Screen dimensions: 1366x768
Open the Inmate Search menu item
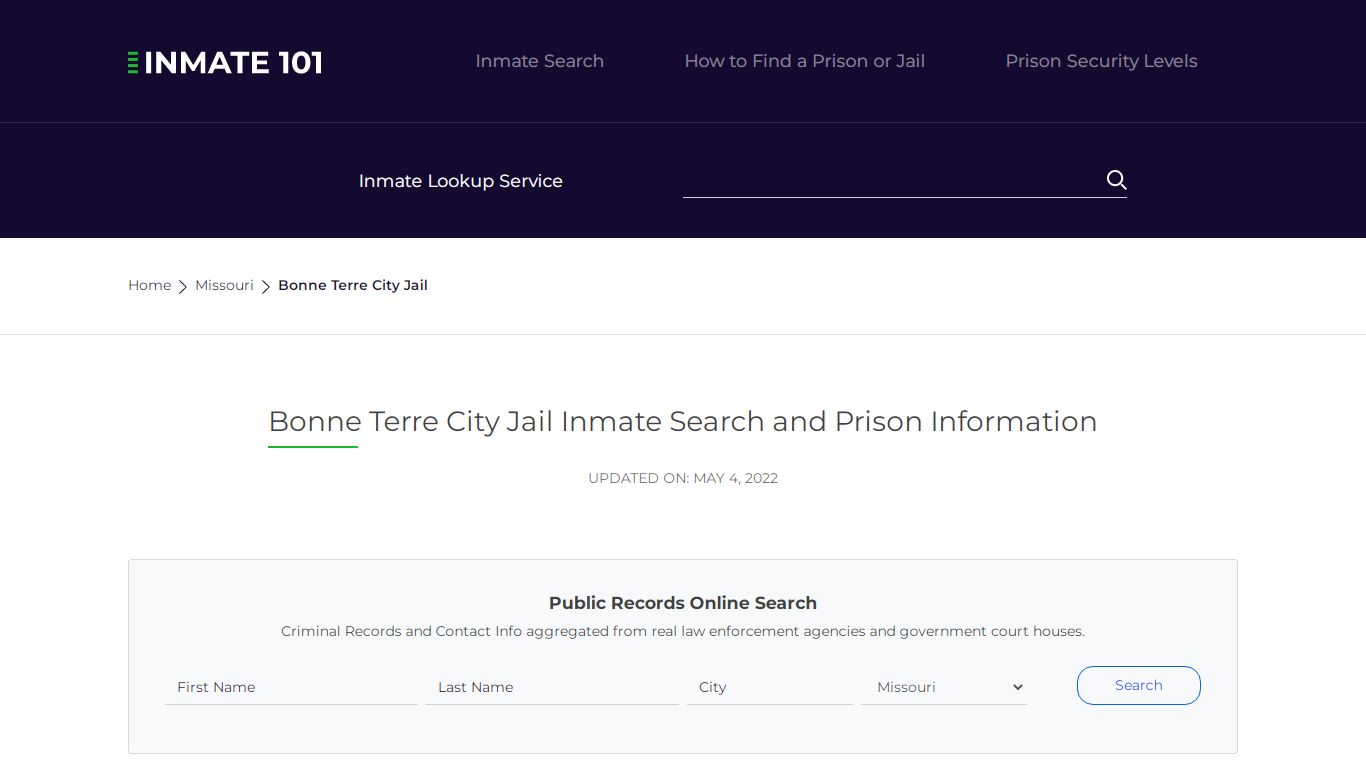(540, 61)
